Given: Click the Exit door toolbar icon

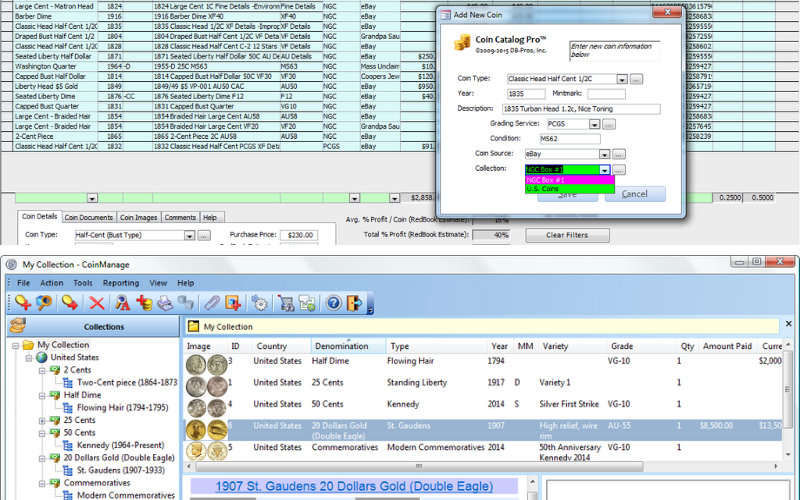Looking at the screenshot, I should [355, 303].
